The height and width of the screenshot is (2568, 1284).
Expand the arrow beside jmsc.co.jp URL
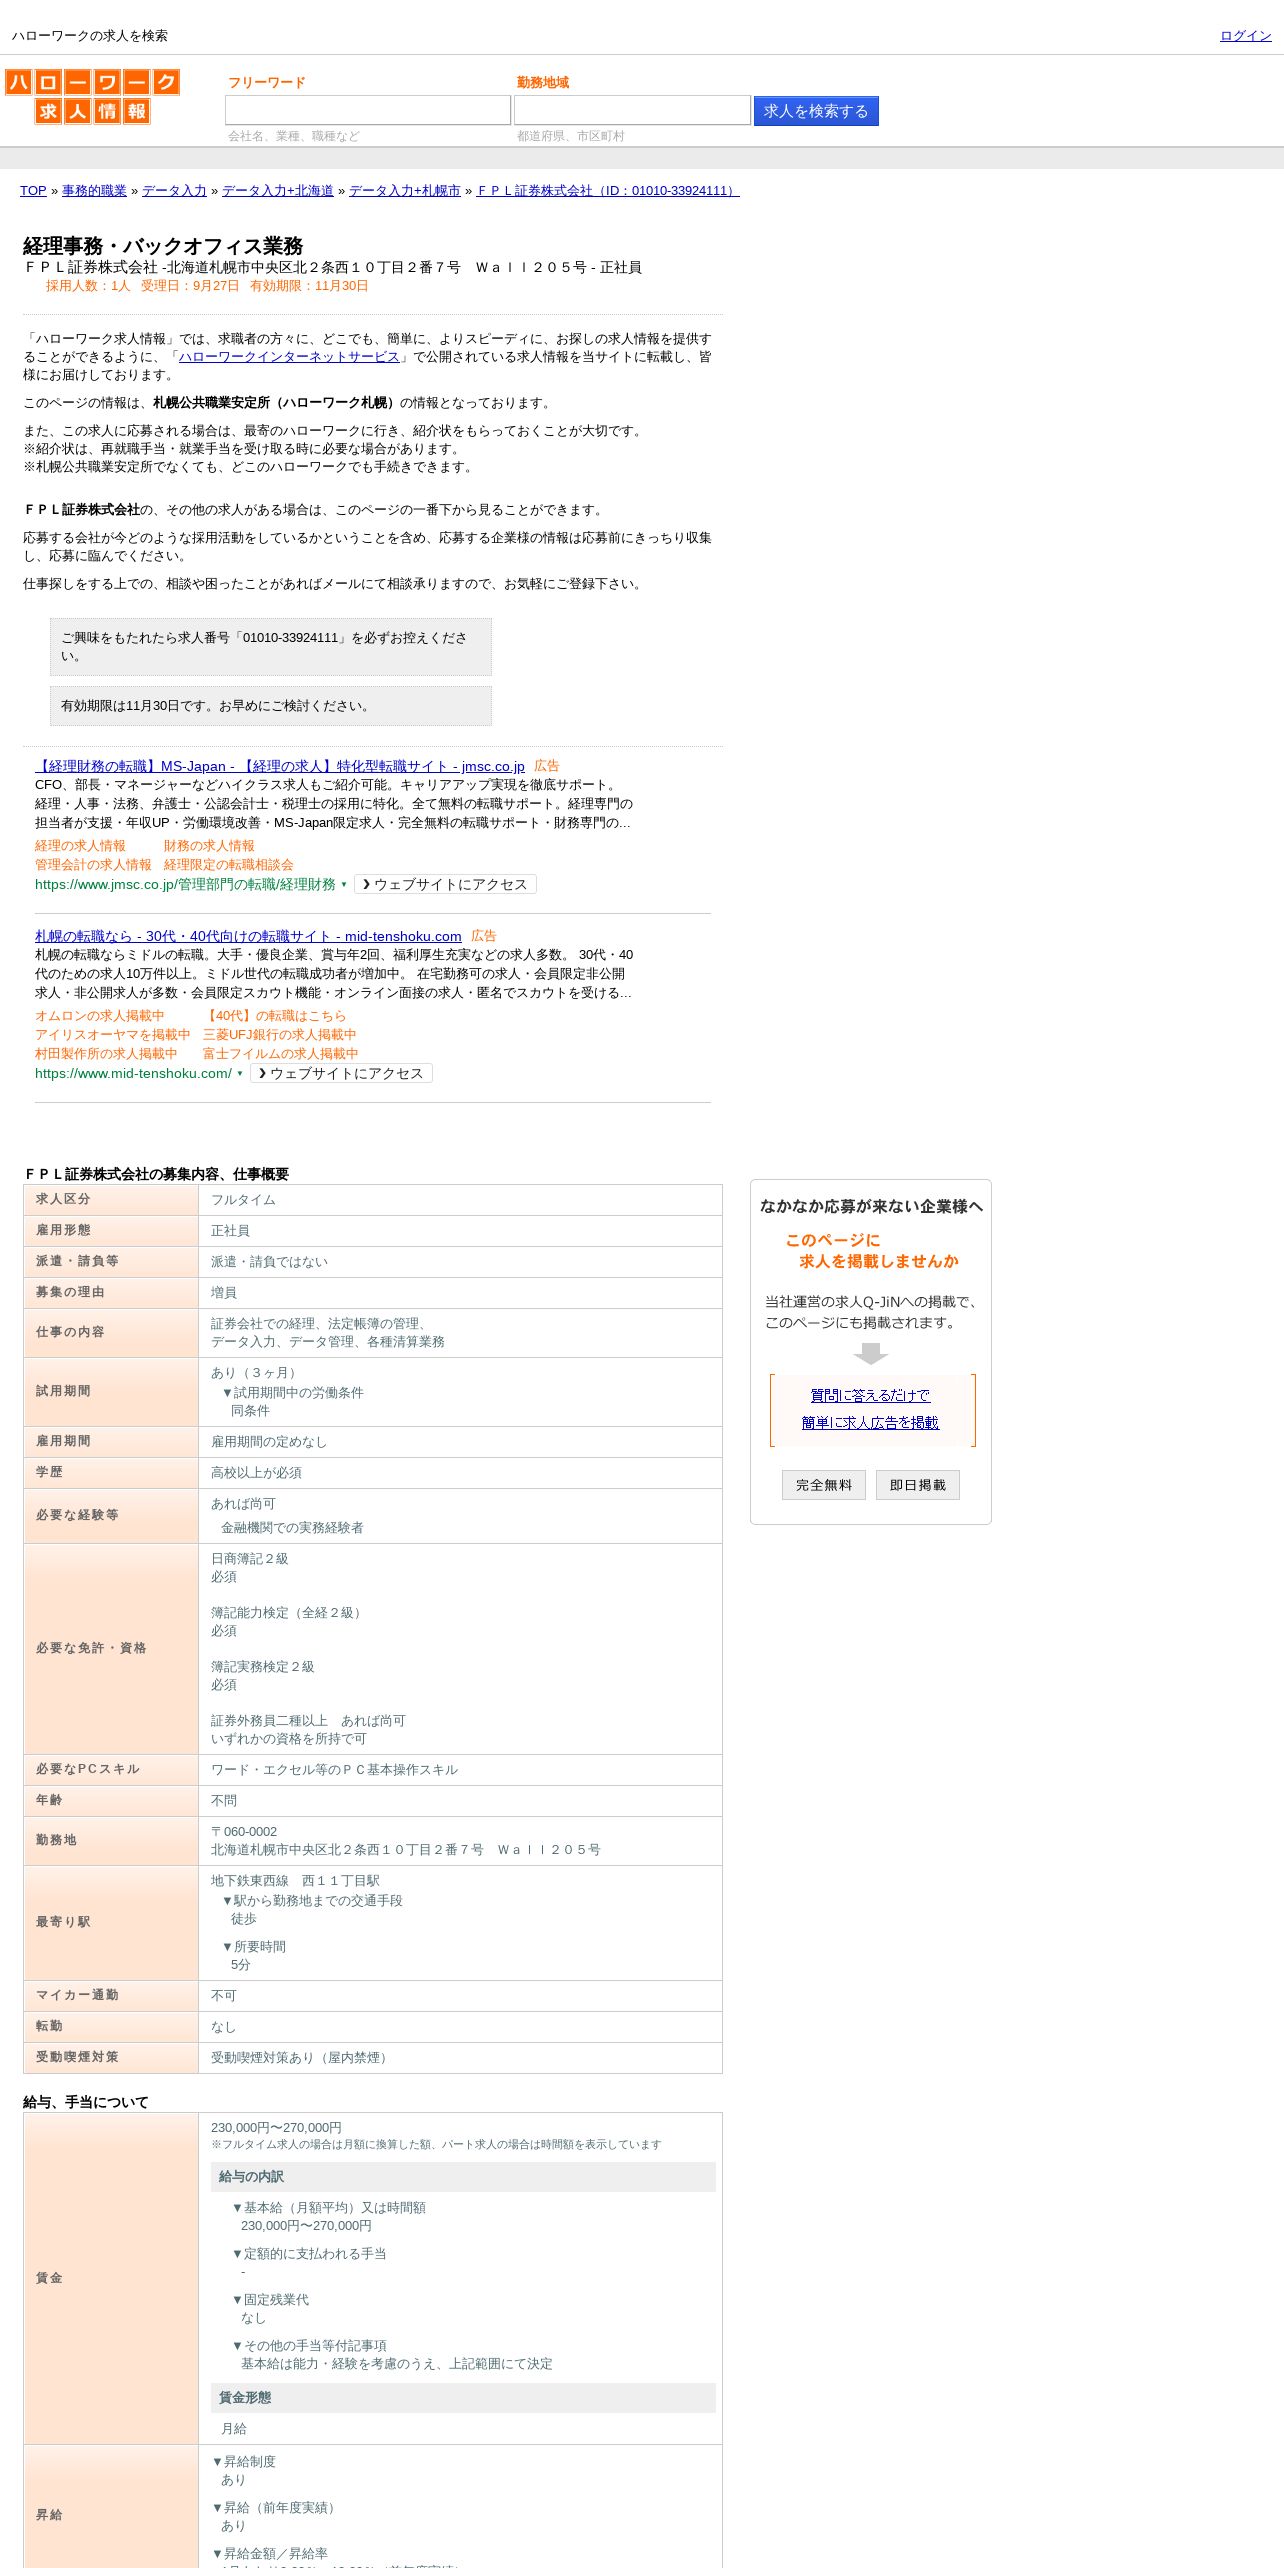pos(344,885)
